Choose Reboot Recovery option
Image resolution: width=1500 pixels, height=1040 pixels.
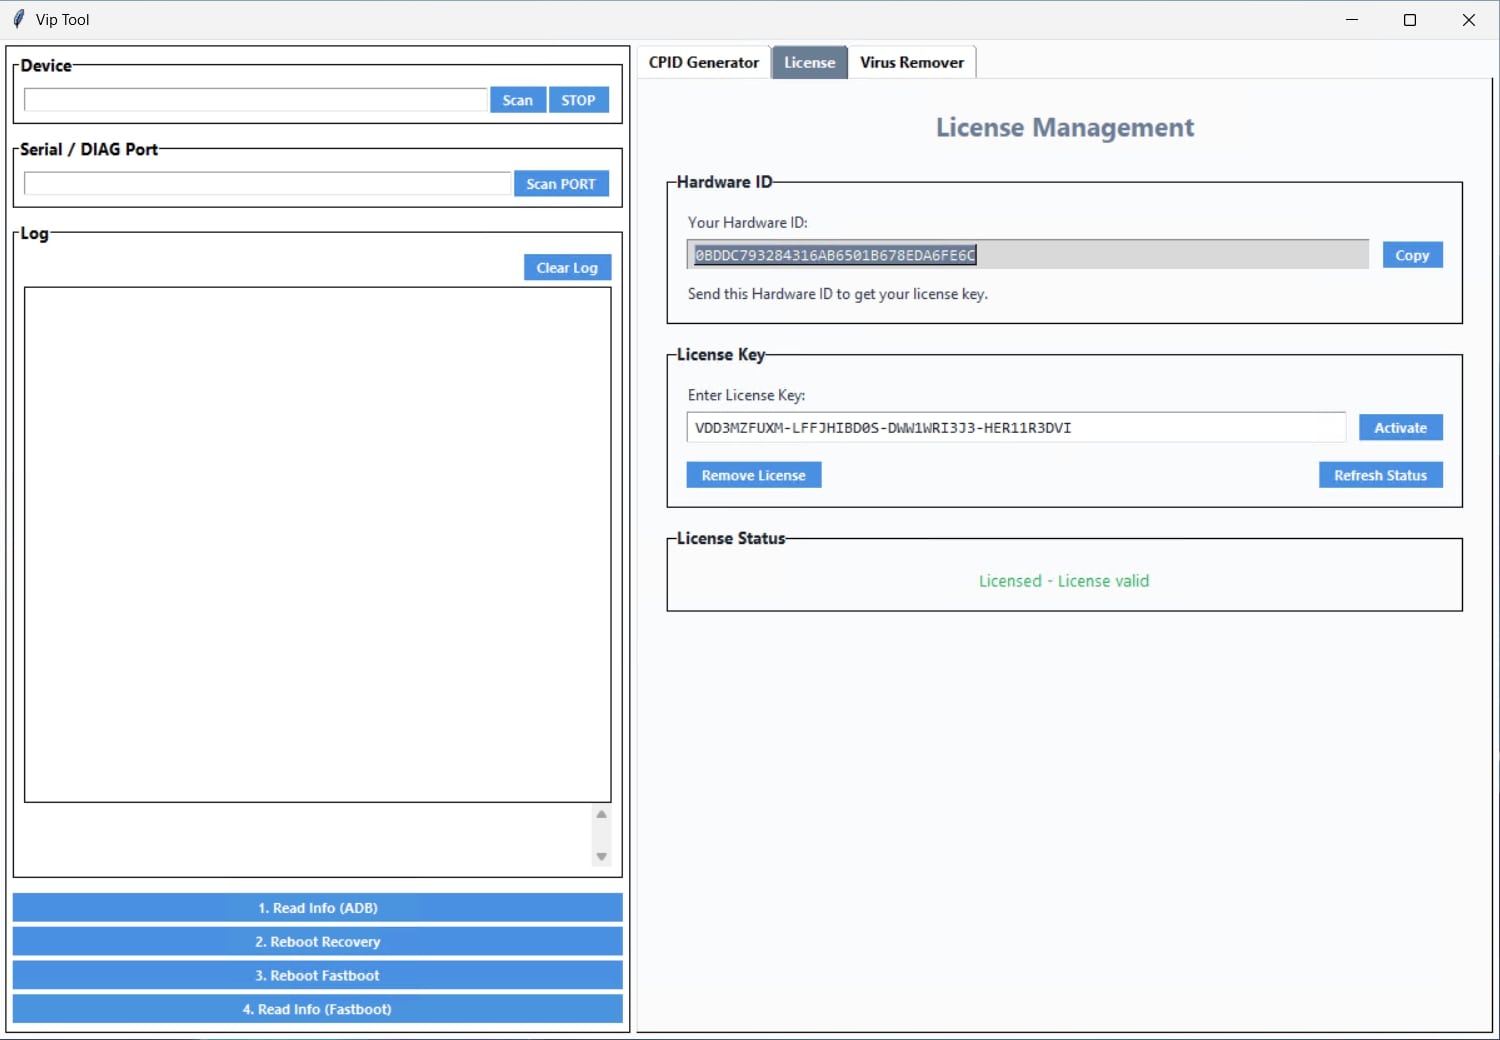tap(317, 942)
